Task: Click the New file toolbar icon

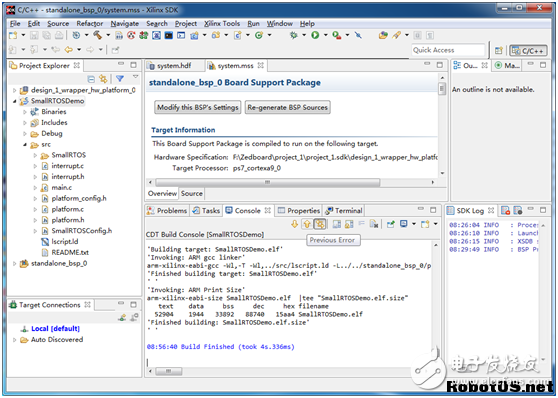Action: [x=13, y=35]
